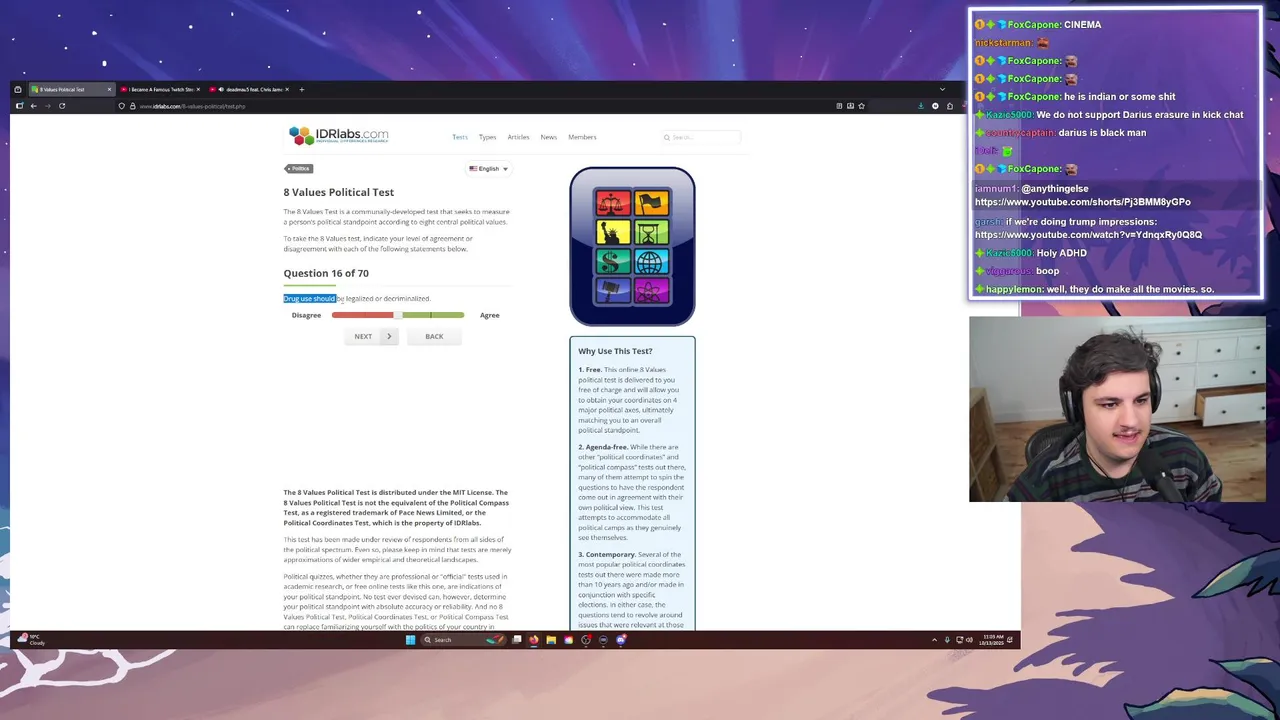Viewport: 1280px width, 720px height.
Task: Open the Types menu item
Action: pyautogui.click(x=487, y=137)
